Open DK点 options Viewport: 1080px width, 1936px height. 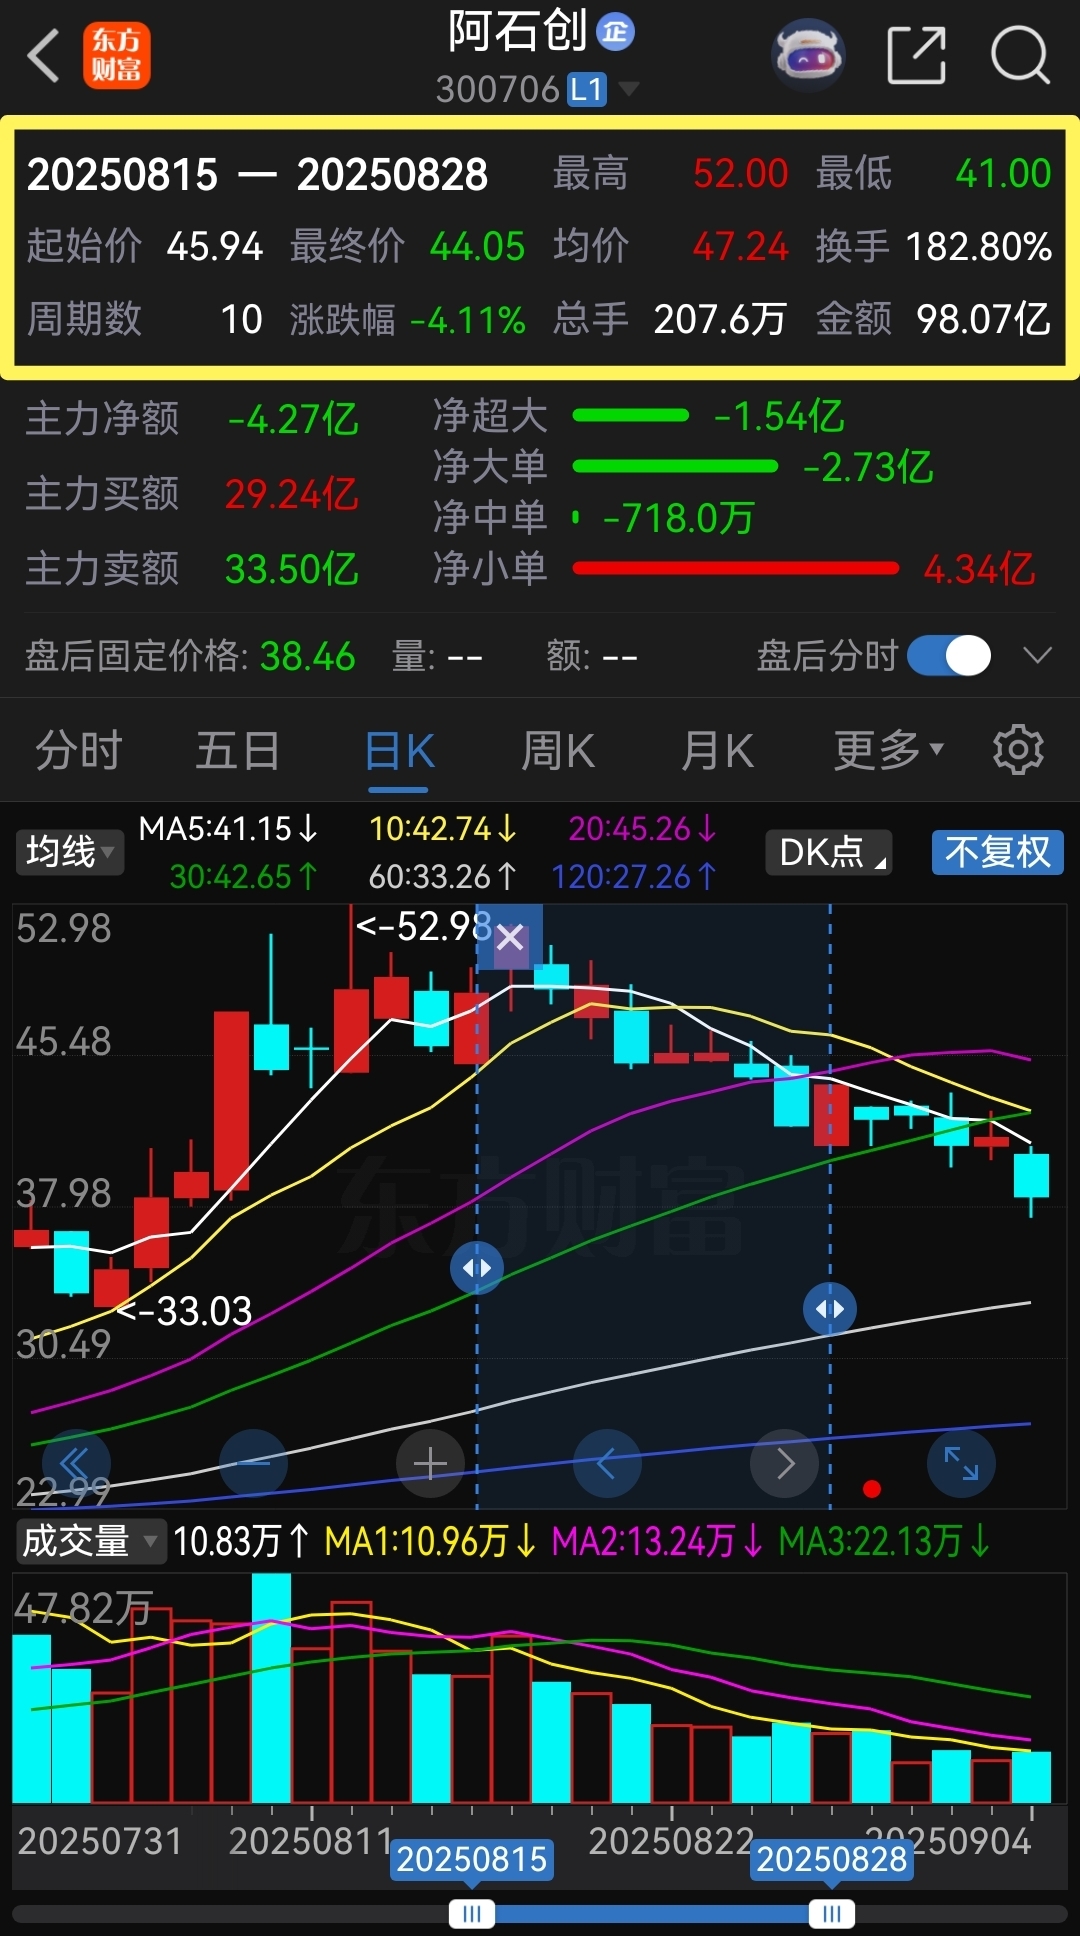pyautogui.click(x=828, y=852)
